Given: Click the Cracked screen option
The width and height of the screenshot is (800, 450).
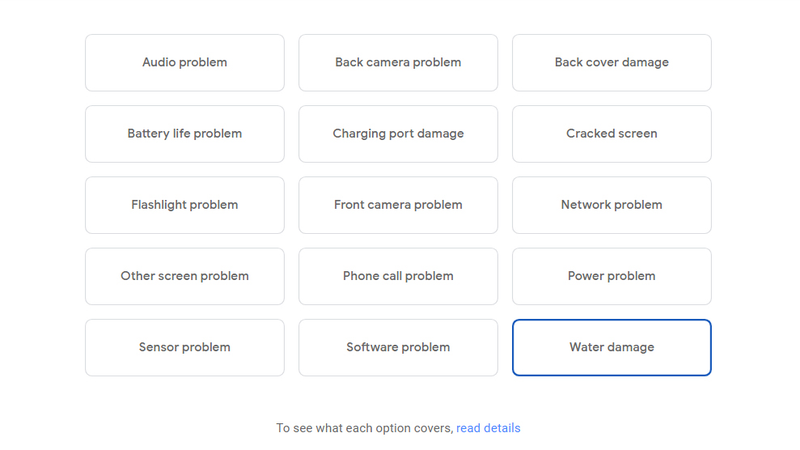Looking at the screenshot, I should click(612, 134).
